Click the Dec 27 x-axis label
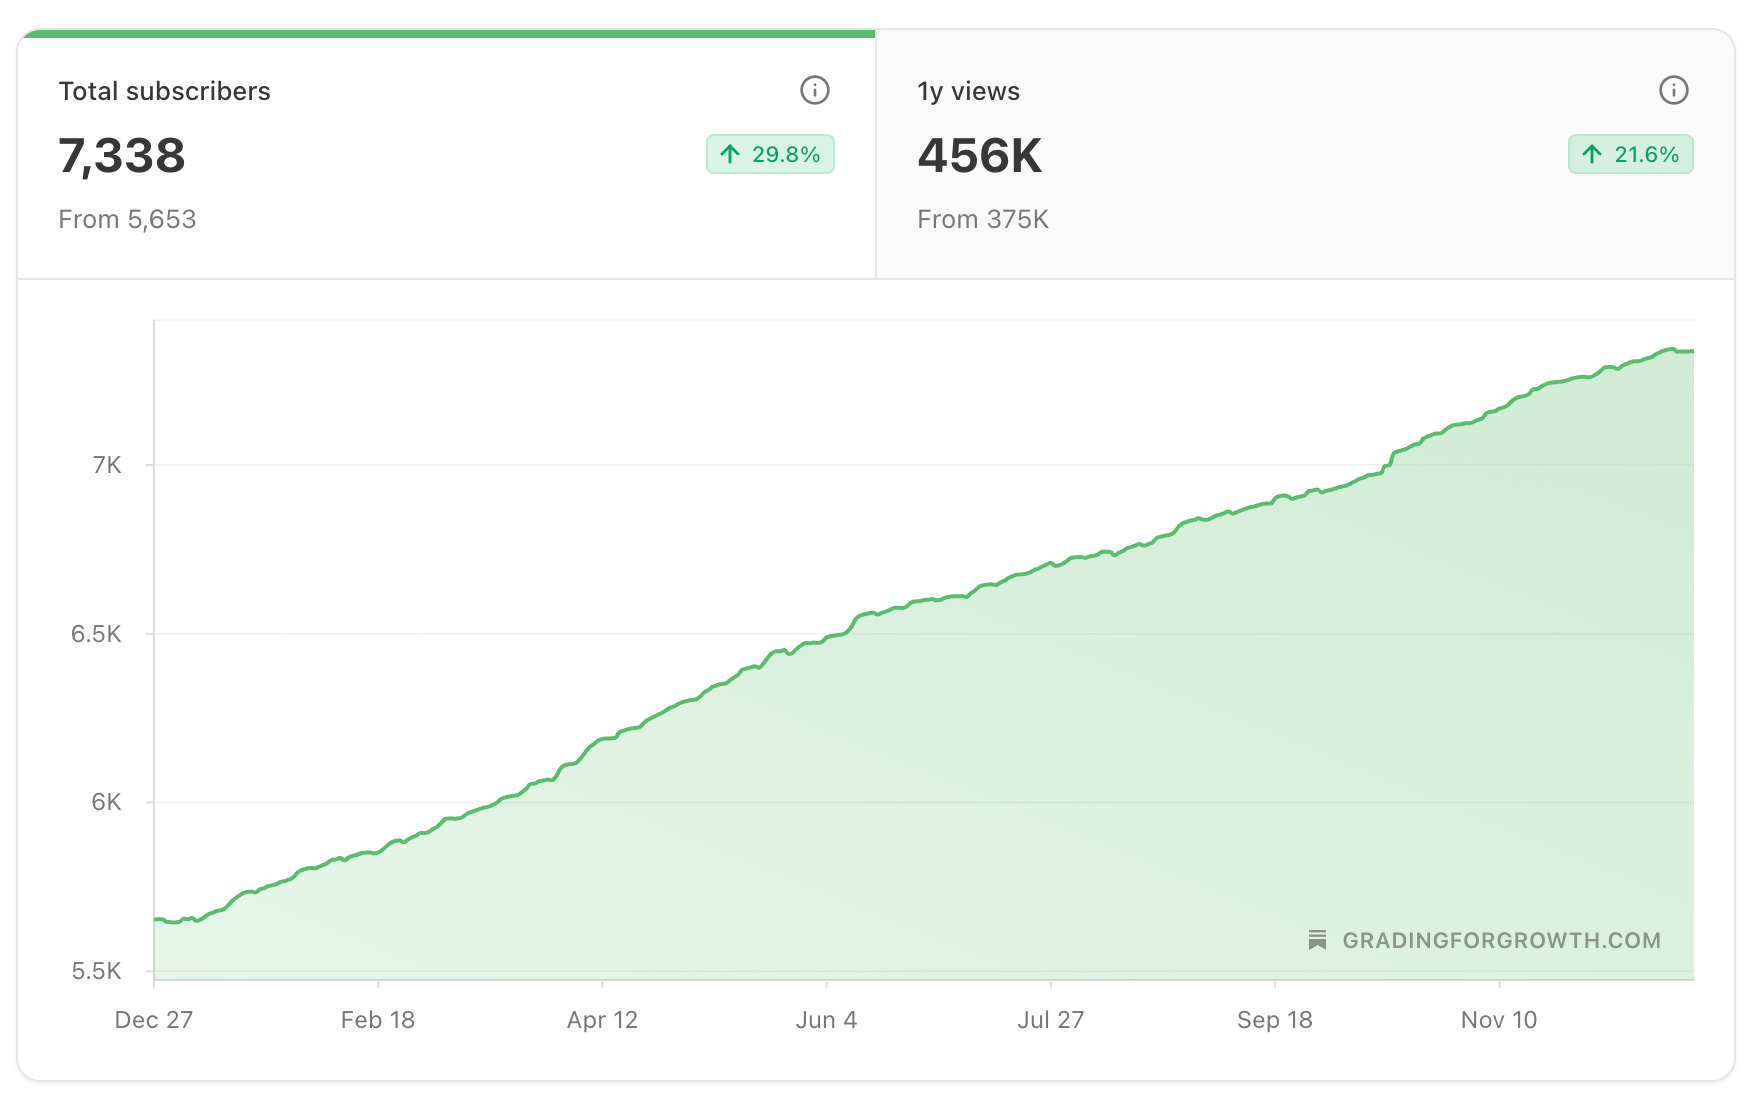The image size is (1752, 1102). [154, 1020]
